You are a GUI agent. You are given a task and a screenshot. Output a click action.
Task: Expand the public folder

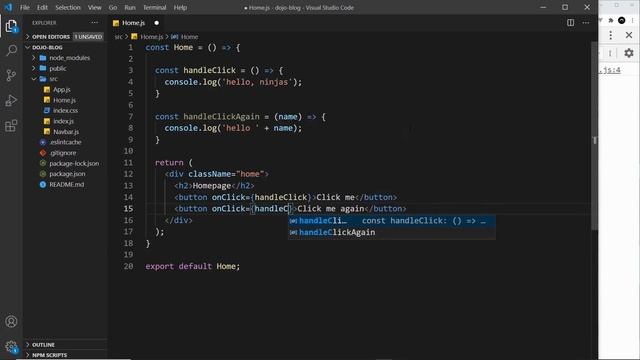(x=58, y=69)
